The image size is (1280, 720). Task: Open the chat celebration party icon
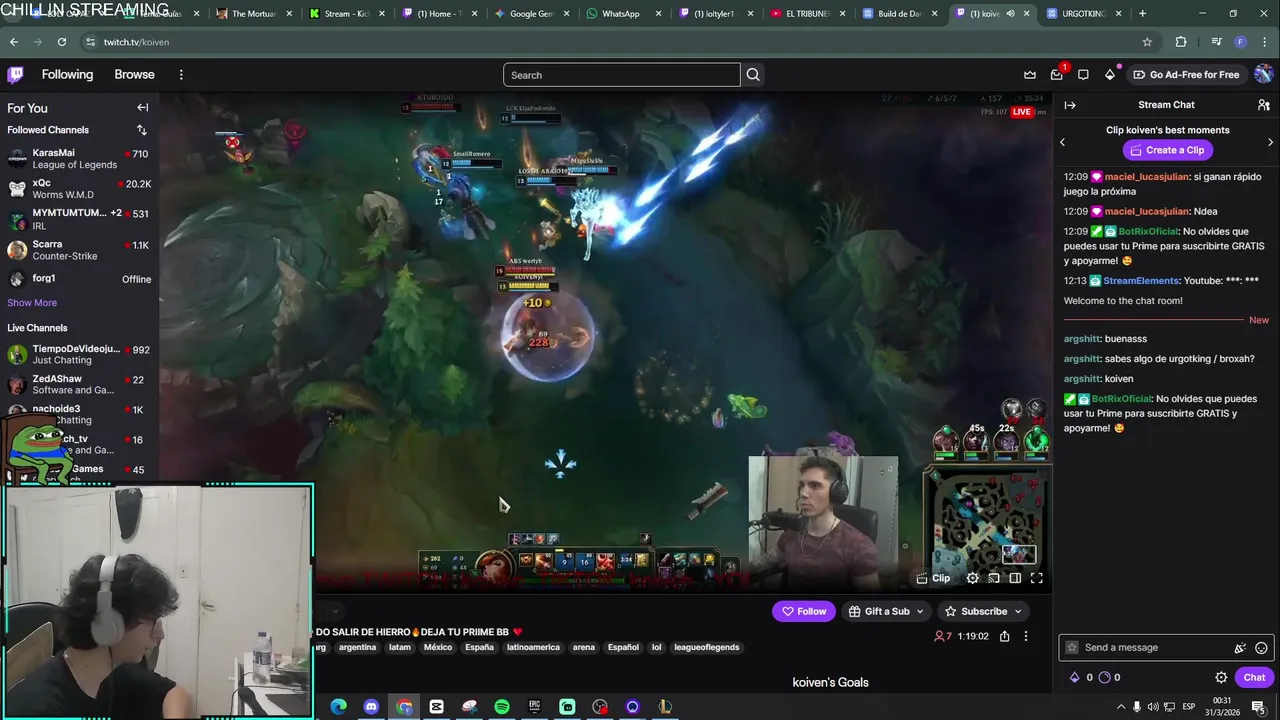click(x=1240, y=647)
